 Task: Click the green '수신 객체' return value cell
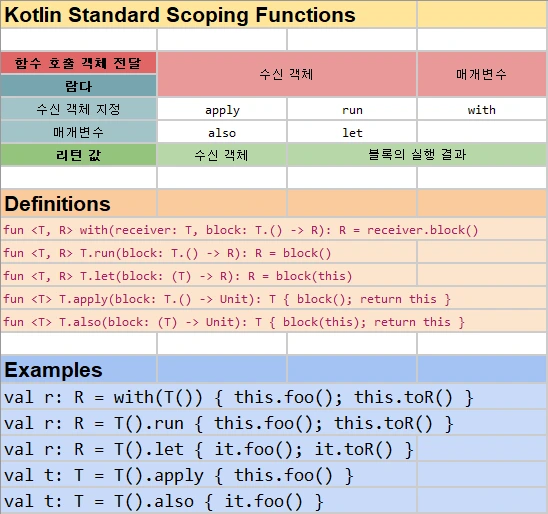[x=222, y=155]
